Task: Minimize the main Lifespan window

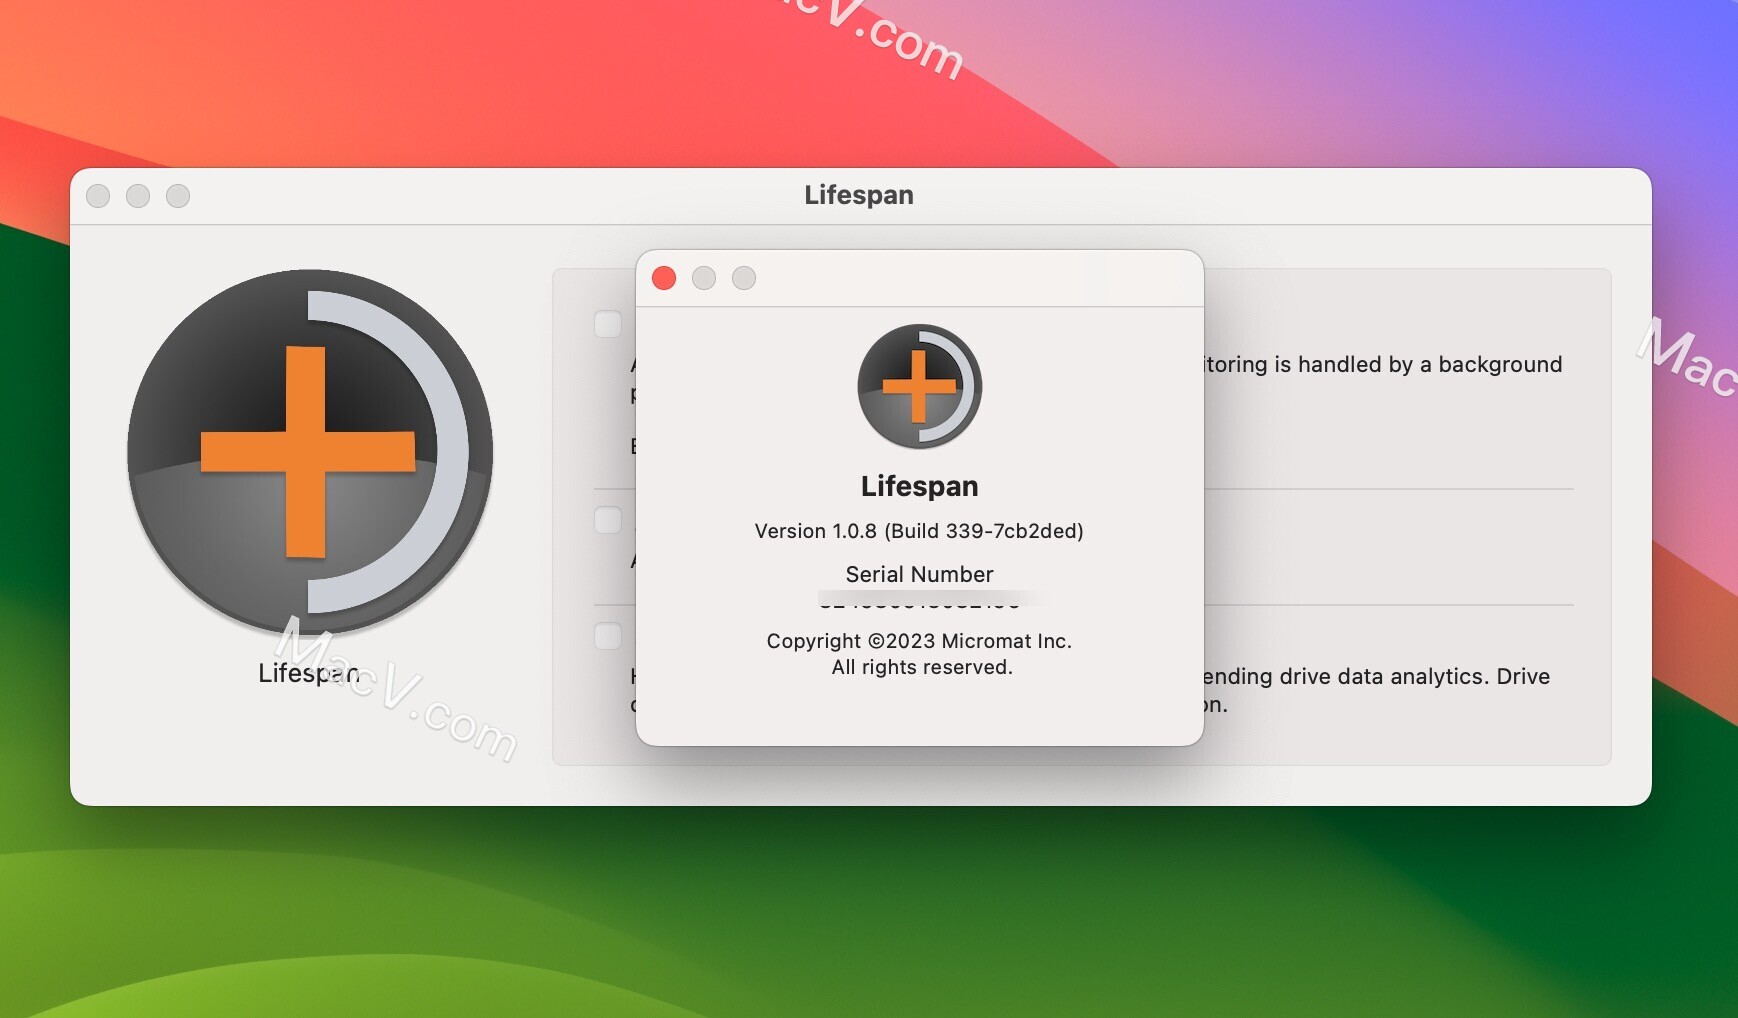Action: coord(138,196)
